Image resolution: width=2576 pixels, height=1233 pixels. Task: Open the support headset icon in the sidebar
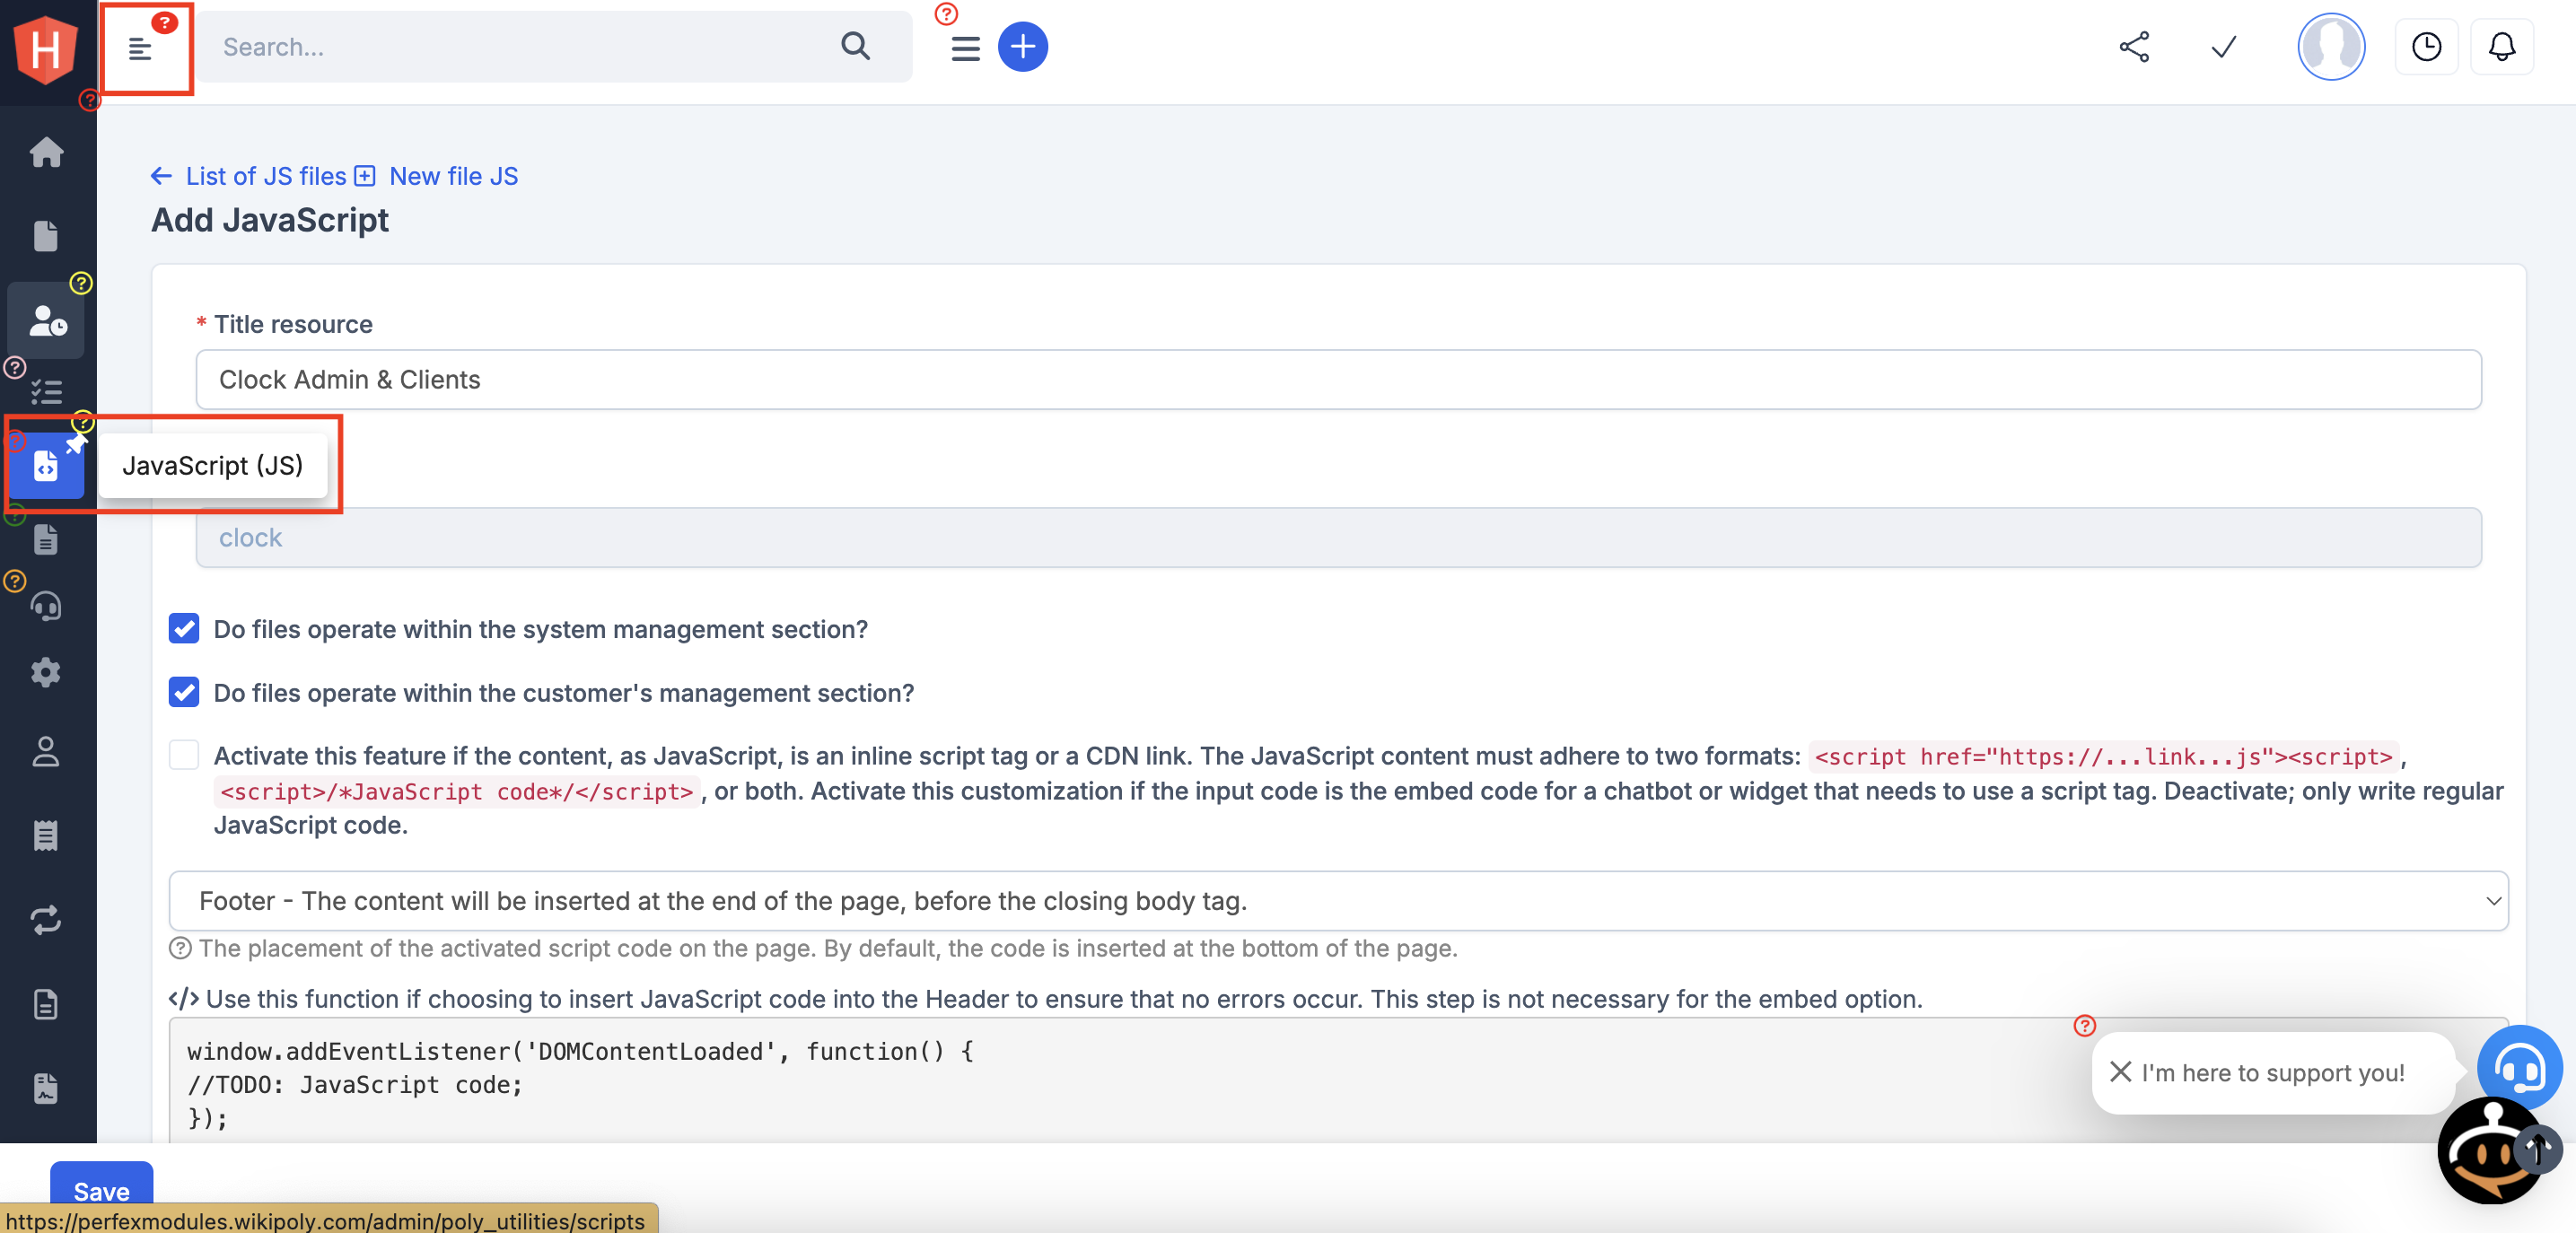click(46, 606)
